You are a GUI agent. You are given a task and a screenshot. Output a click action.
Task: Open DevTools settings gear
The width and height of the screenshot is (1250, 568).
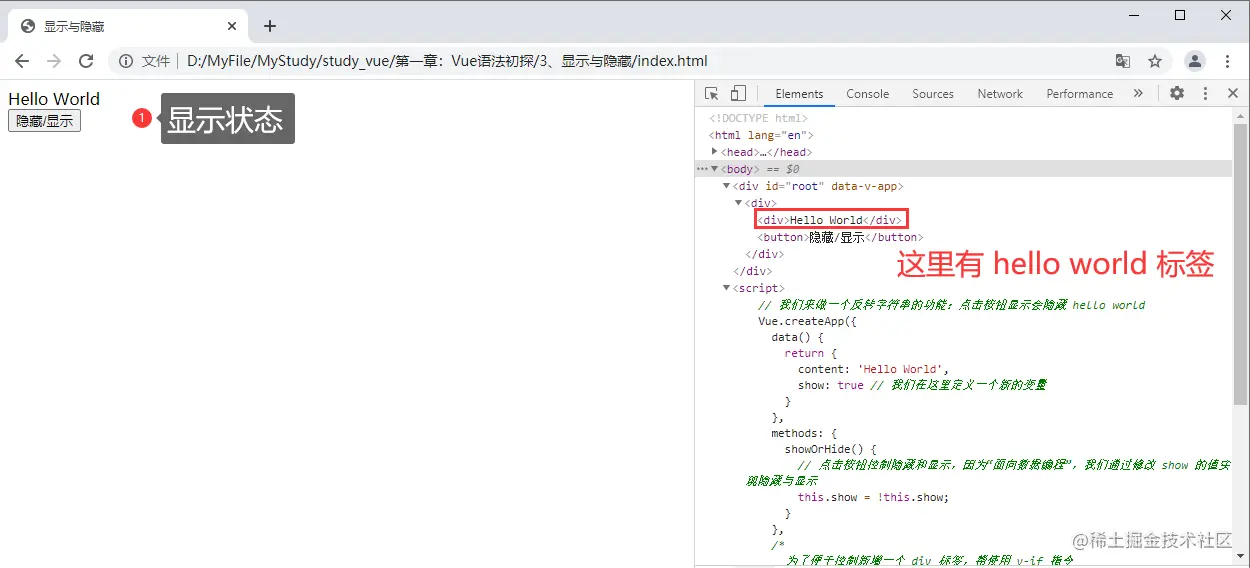1177,93
